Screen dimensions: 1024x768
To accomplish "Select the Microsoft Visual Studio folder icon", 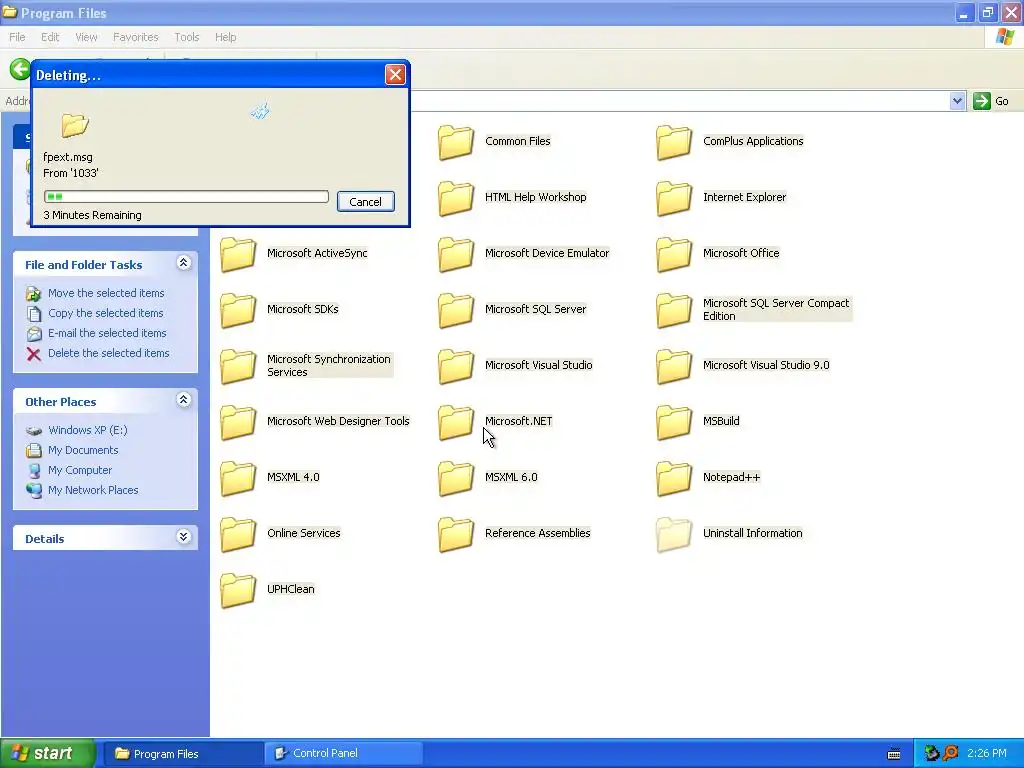I will tap(455, 366).
